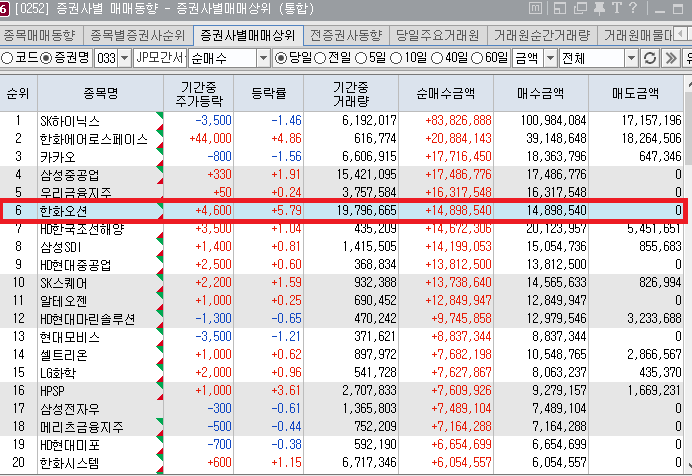692x476 pixels.
Task: Select the 한화에어로스페이스 stock name
Action: coord(94,139)
